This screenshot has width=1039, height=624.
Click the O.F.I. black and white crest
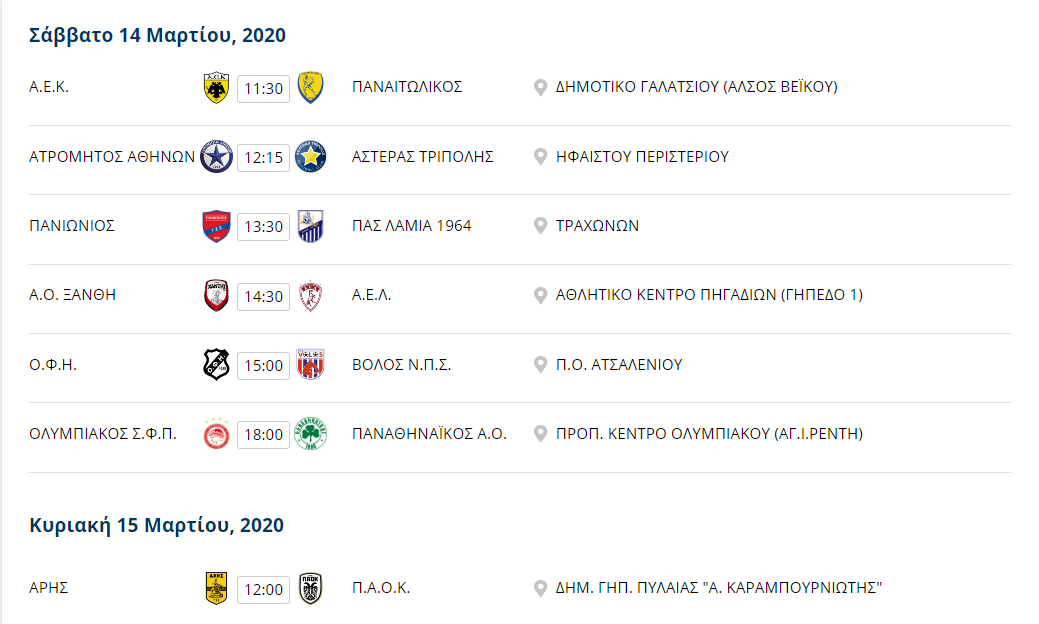click(x=216, y=364)
